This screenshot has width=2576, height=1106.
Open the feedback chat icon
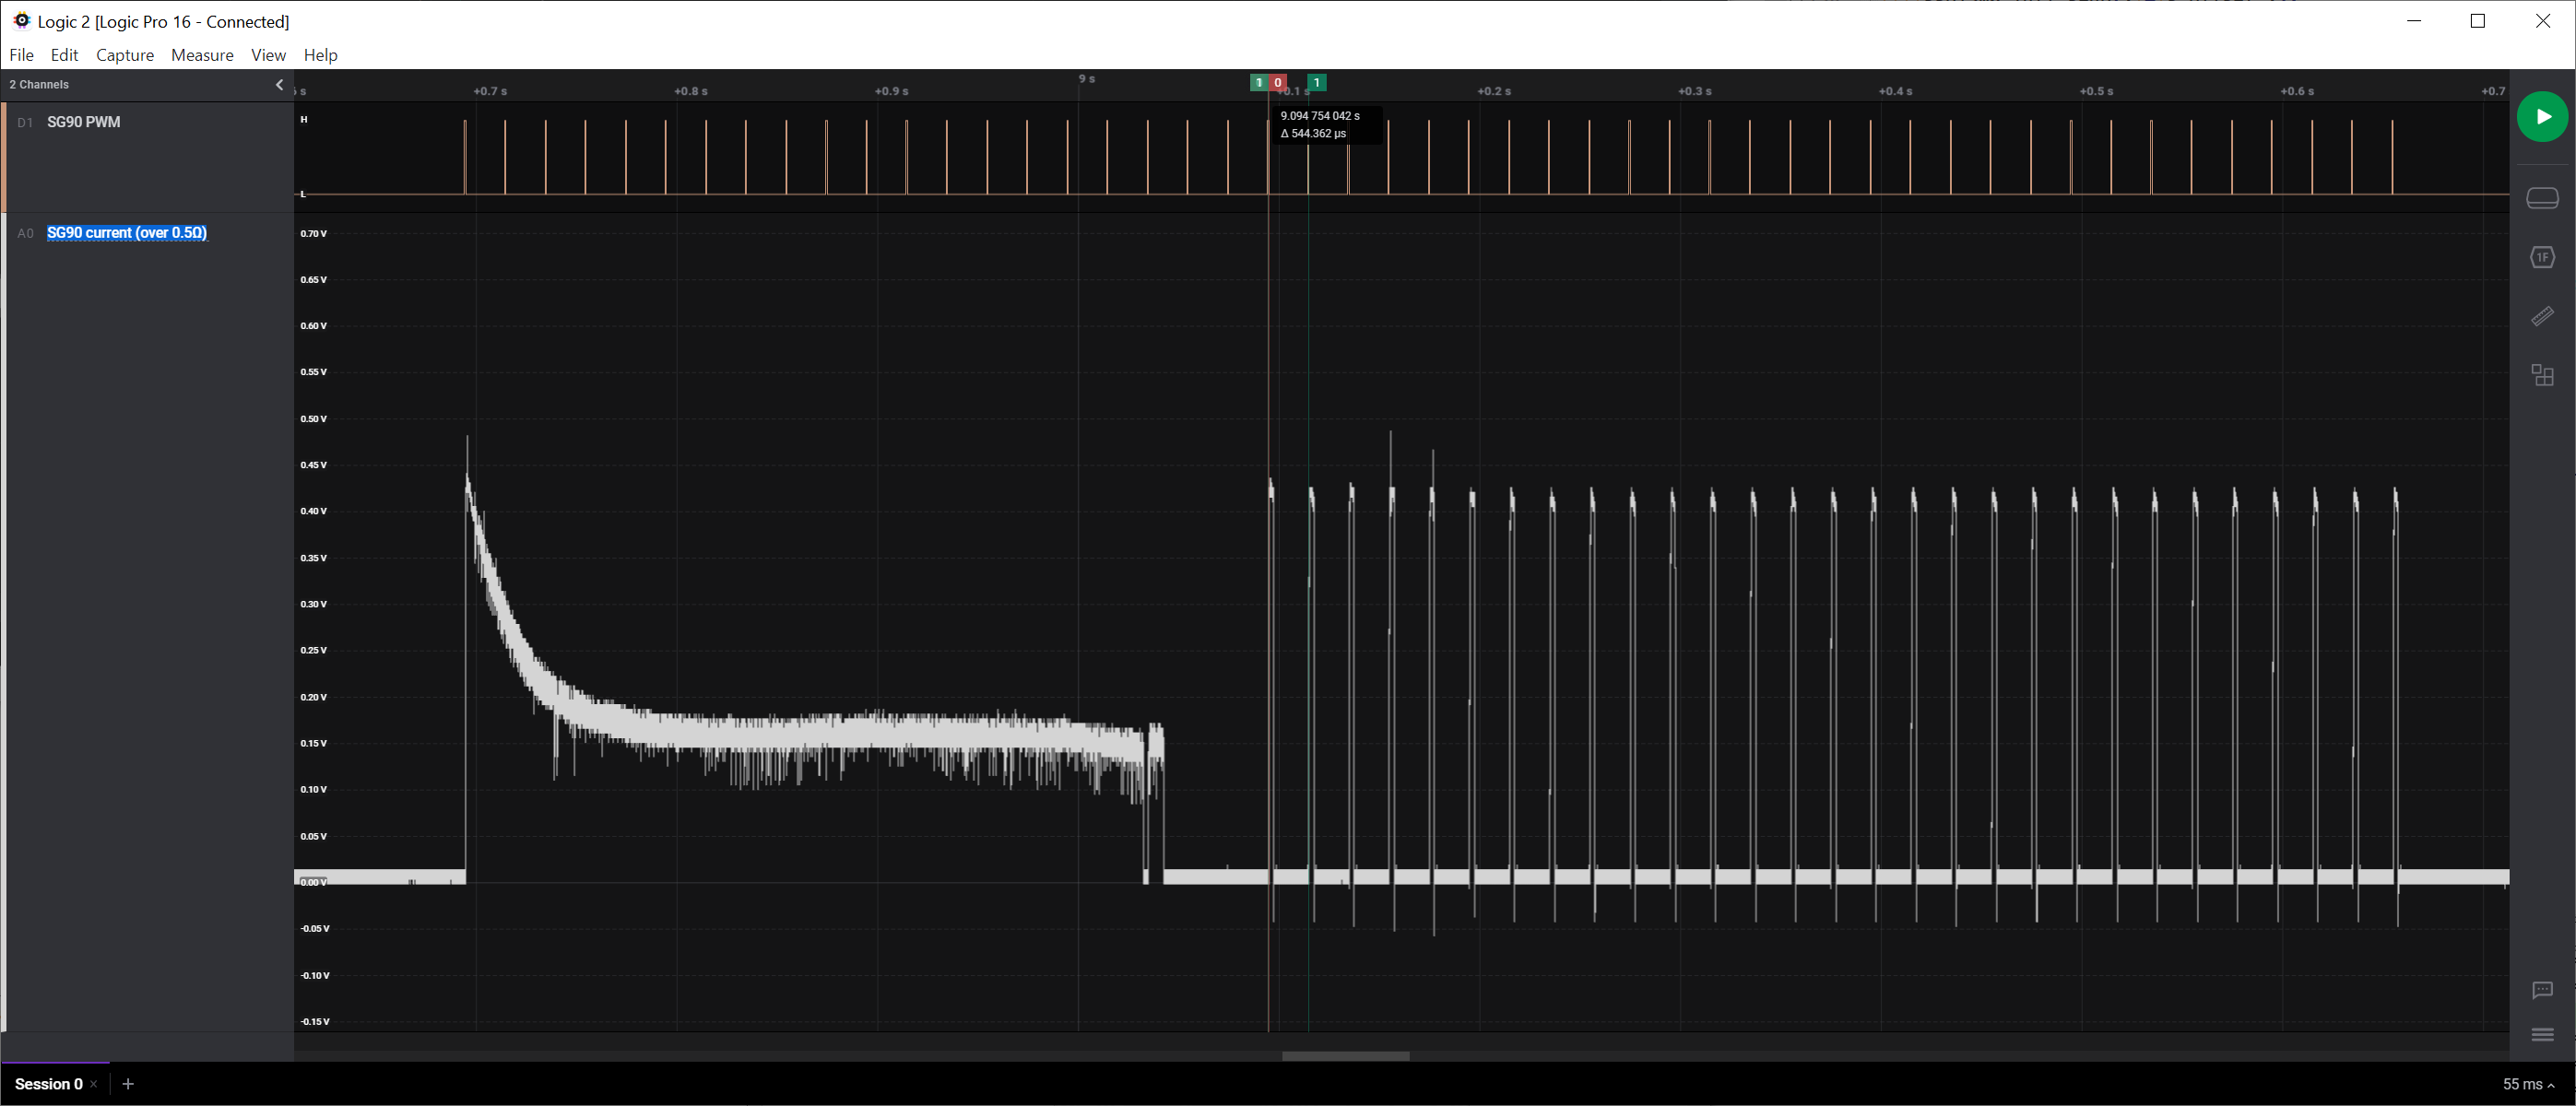click(2541, 990)
